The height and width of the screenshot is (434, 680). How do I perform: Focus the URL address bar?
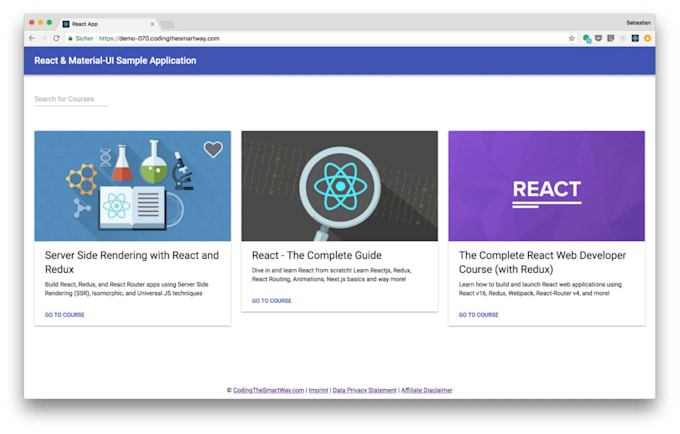coord(317,38)
